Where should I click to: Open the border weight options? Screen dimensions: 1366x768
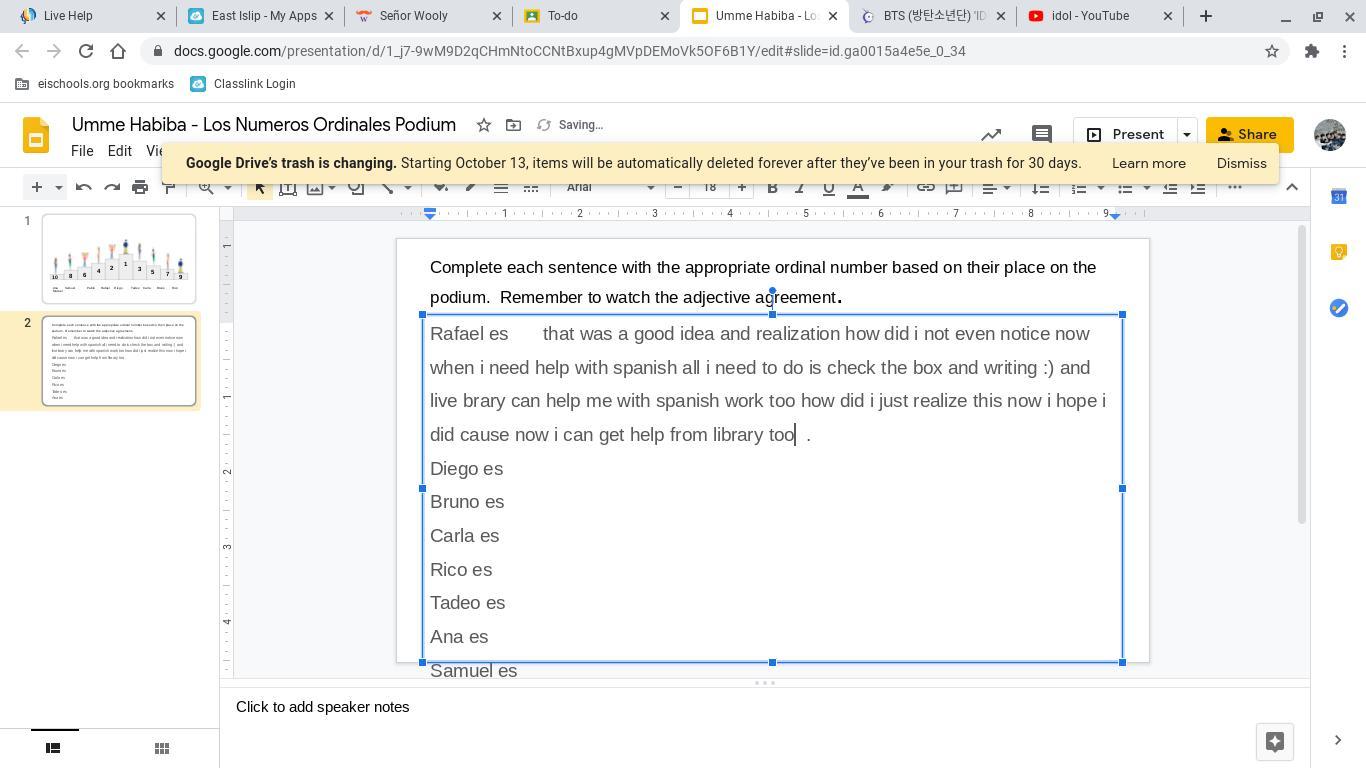[501, 187]
